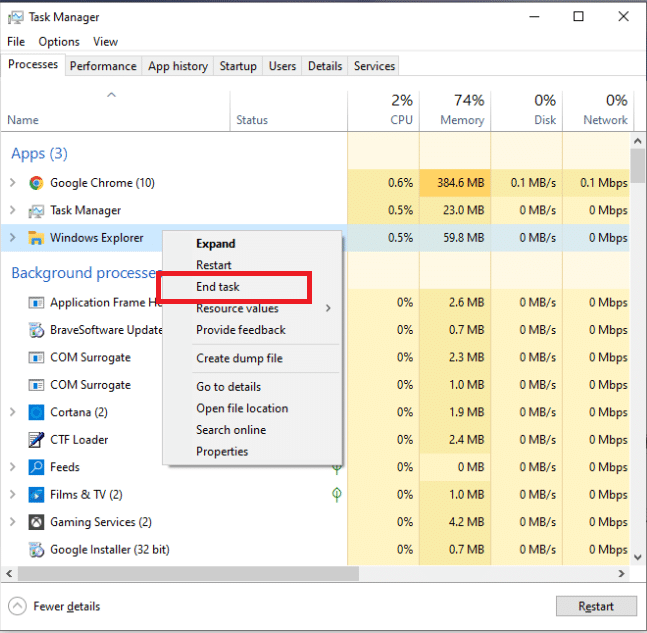Click the vertical scrollbar down arrow
The width and height of the screenshot is (647, 633).
(638, 557)
